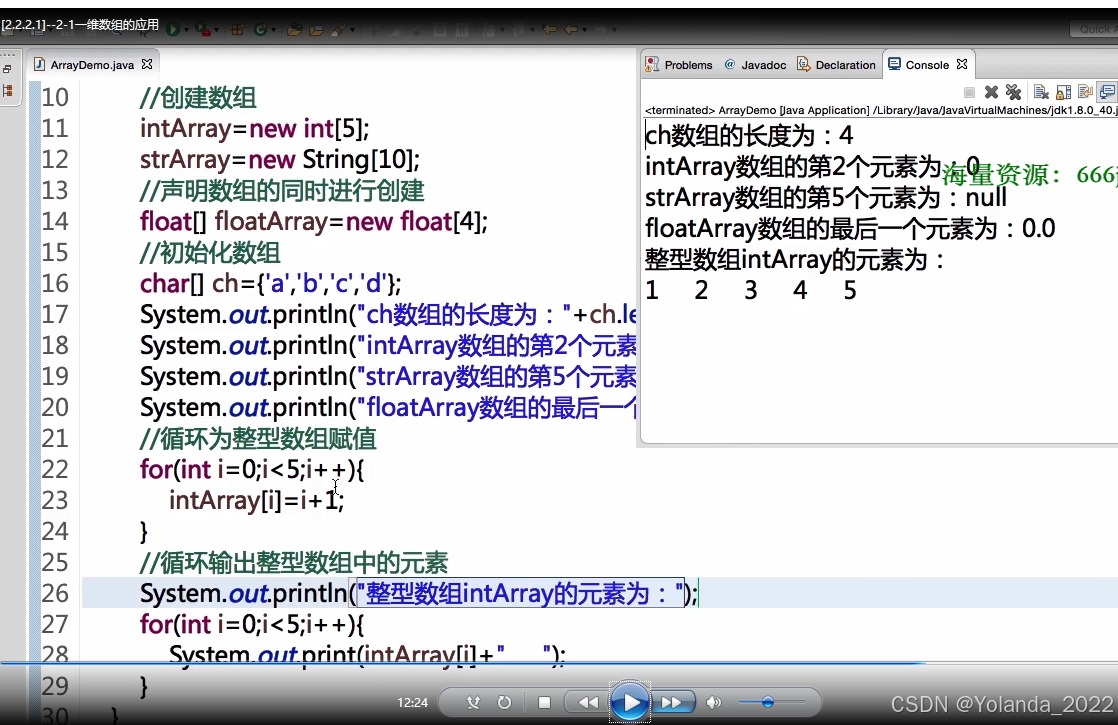Click the code line 'strArray=new String[10];'

coord(280,160)
